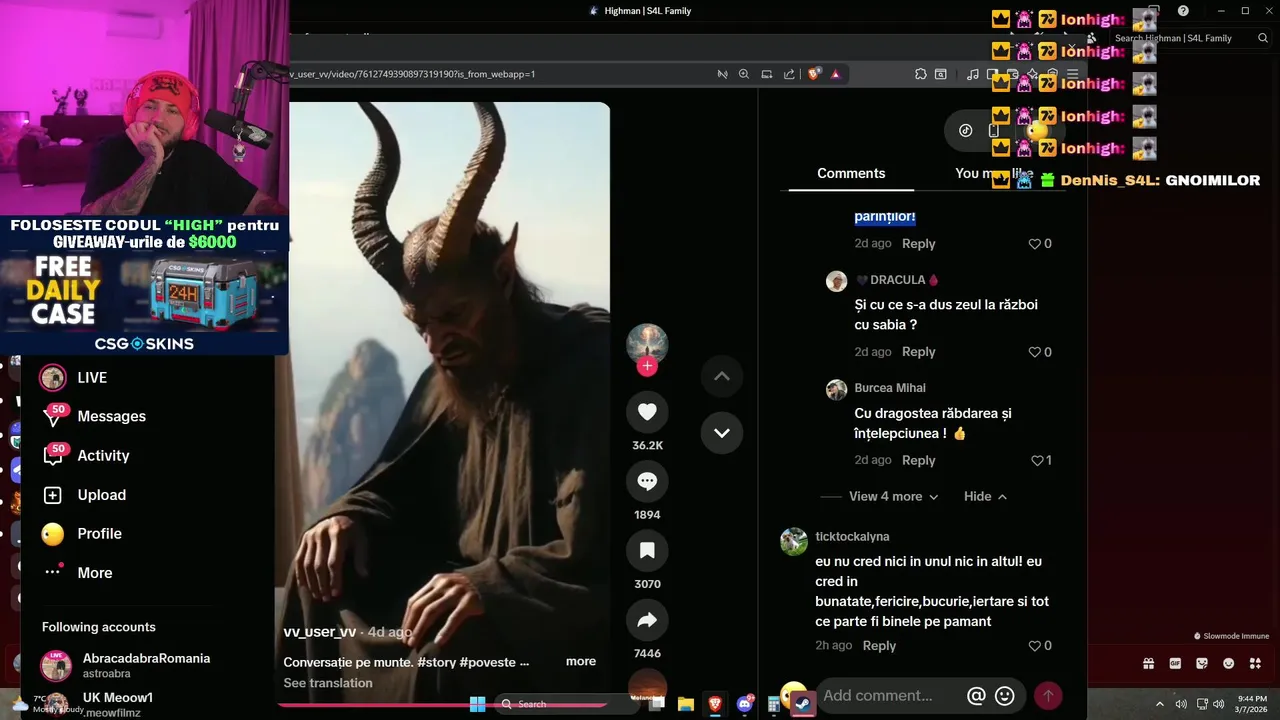
Task: Open the creator's profile avatar beside the video
Action: 647,344
